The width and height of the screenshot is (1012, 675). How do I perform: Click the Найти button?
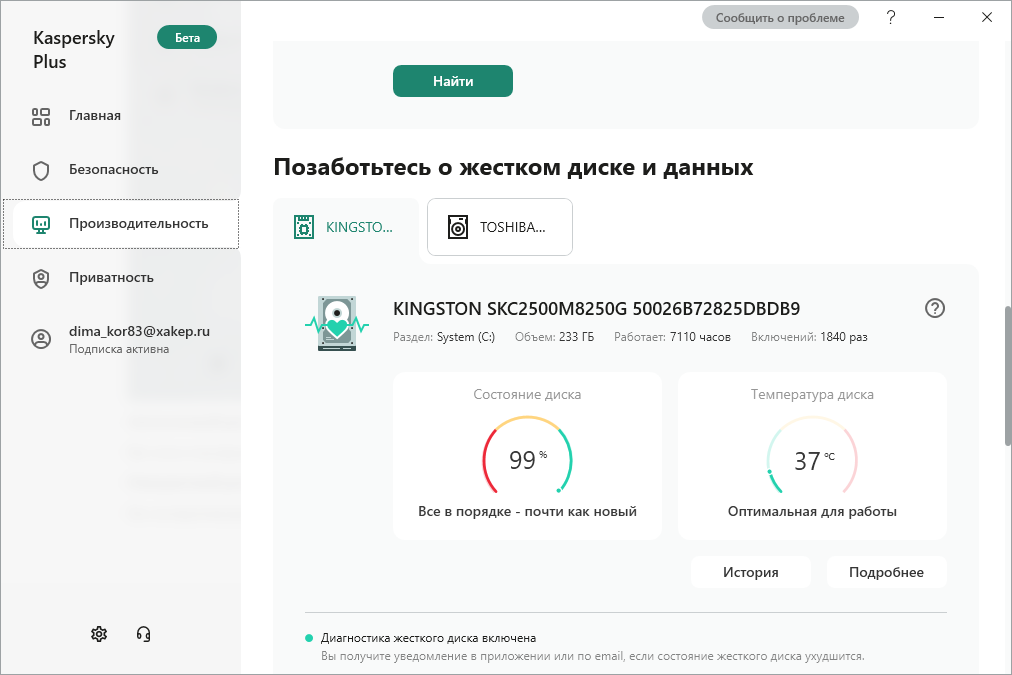pos(453,81)
